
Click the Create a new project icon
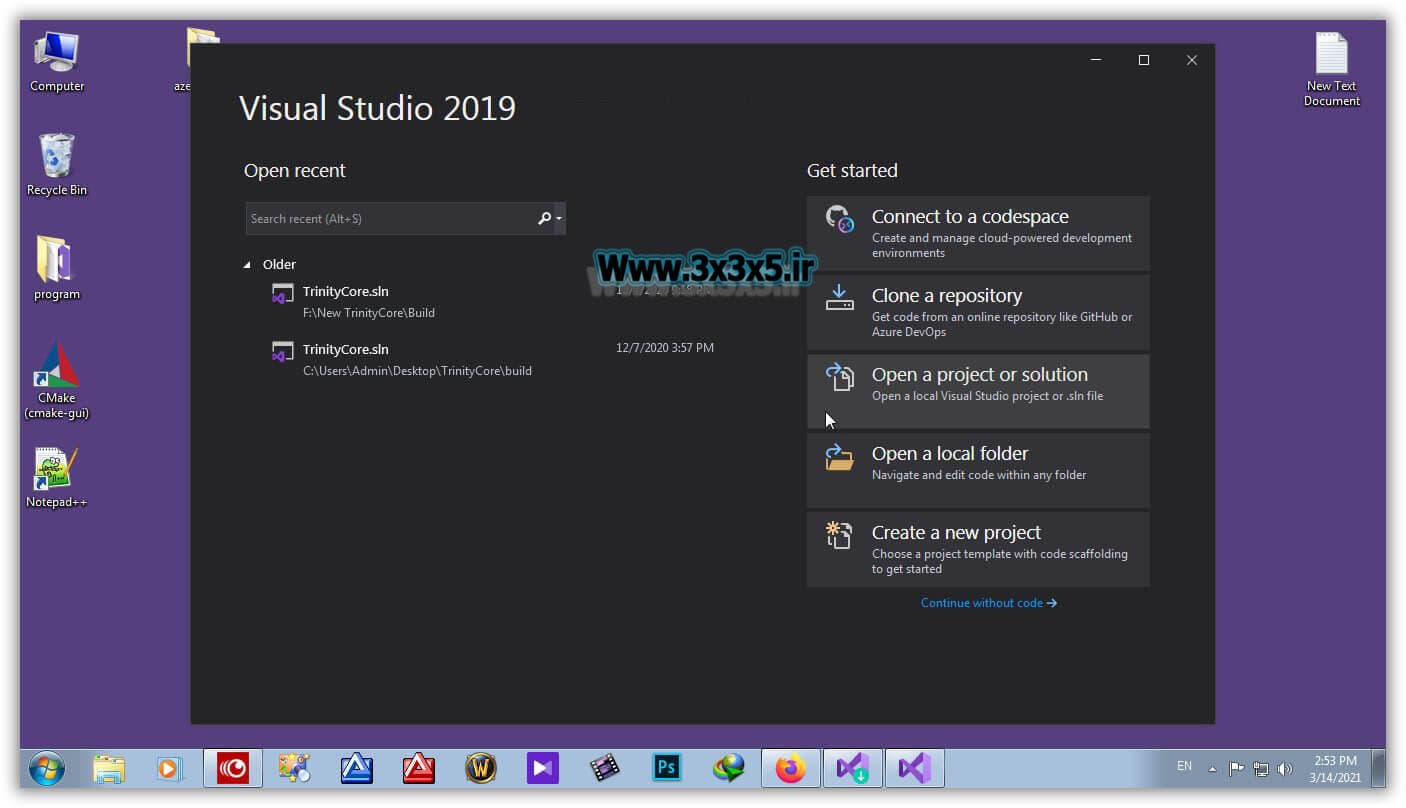[x=838, y=535]
